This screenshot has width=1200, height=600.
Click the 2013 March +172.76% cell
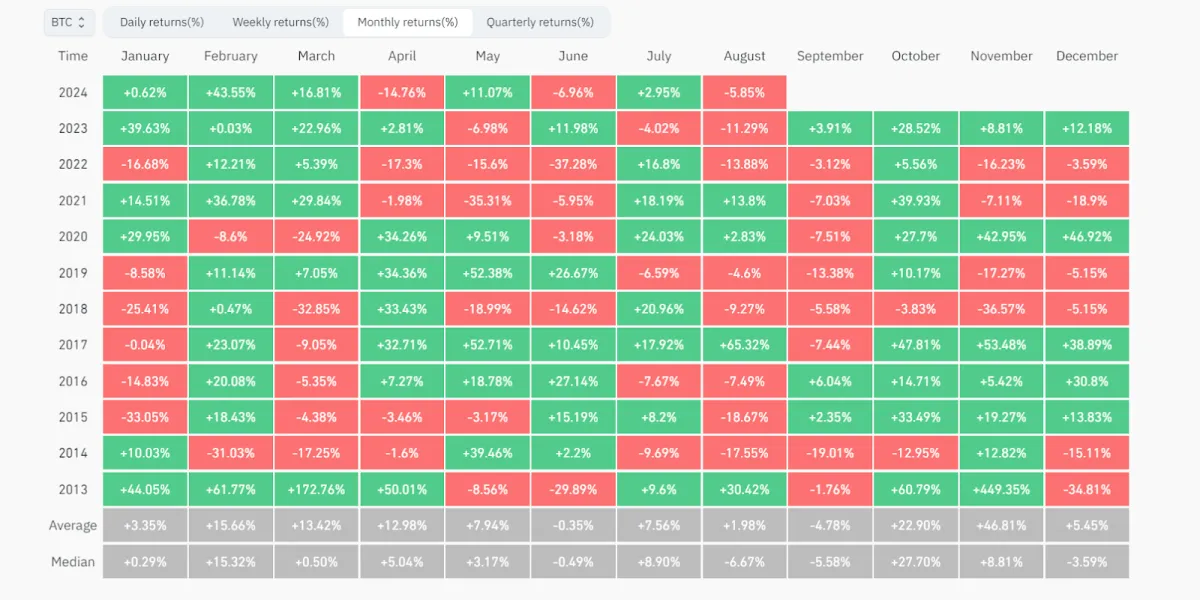[x=316, y=490]
